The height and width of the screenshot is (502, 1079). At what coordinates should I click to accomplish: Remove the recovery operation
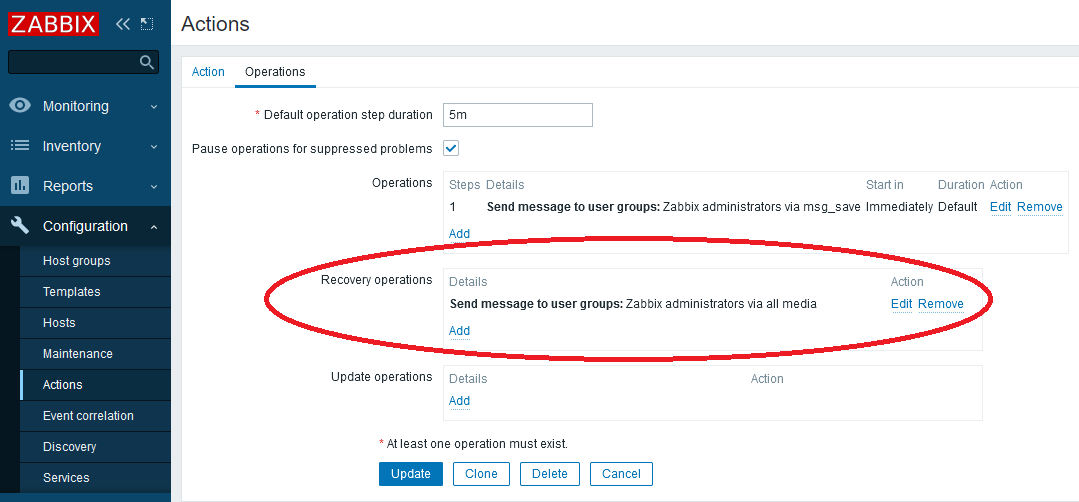(x=940, y=304)
